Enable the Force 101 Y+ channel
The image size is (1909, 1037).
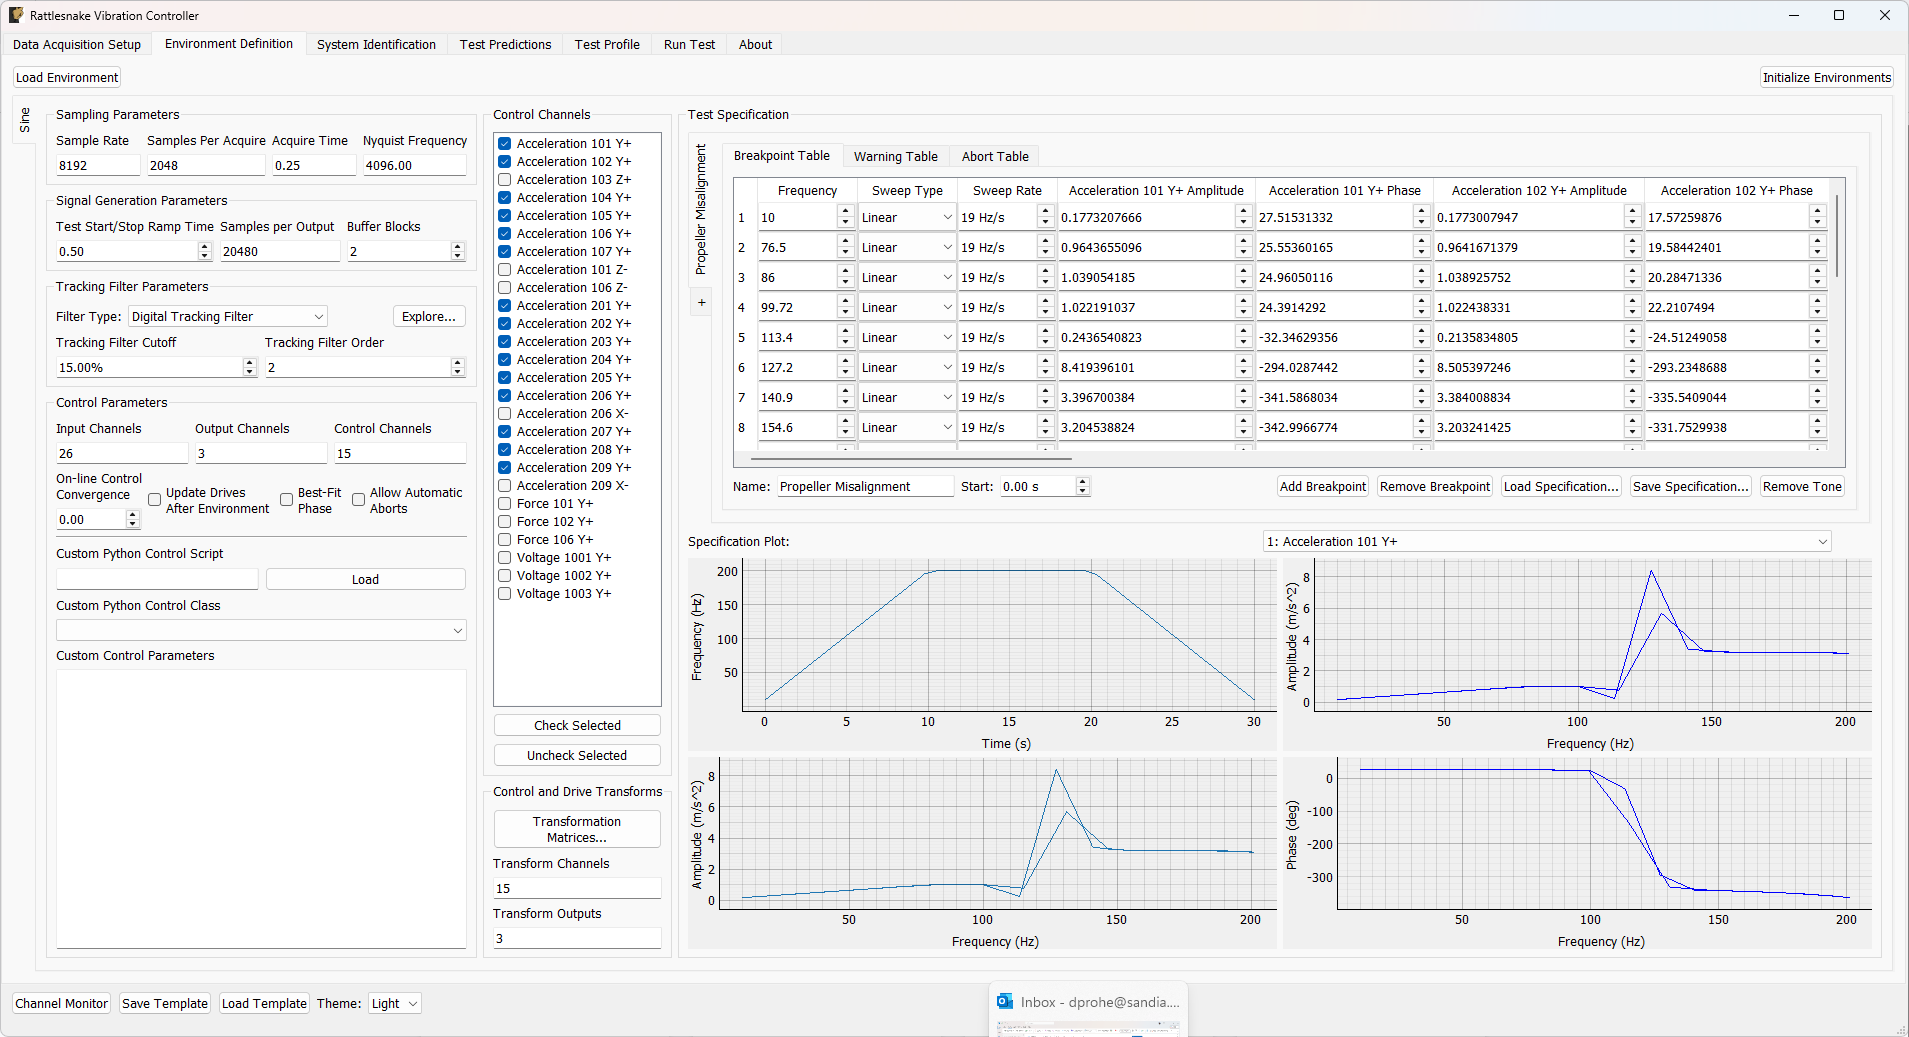point(505,504)
